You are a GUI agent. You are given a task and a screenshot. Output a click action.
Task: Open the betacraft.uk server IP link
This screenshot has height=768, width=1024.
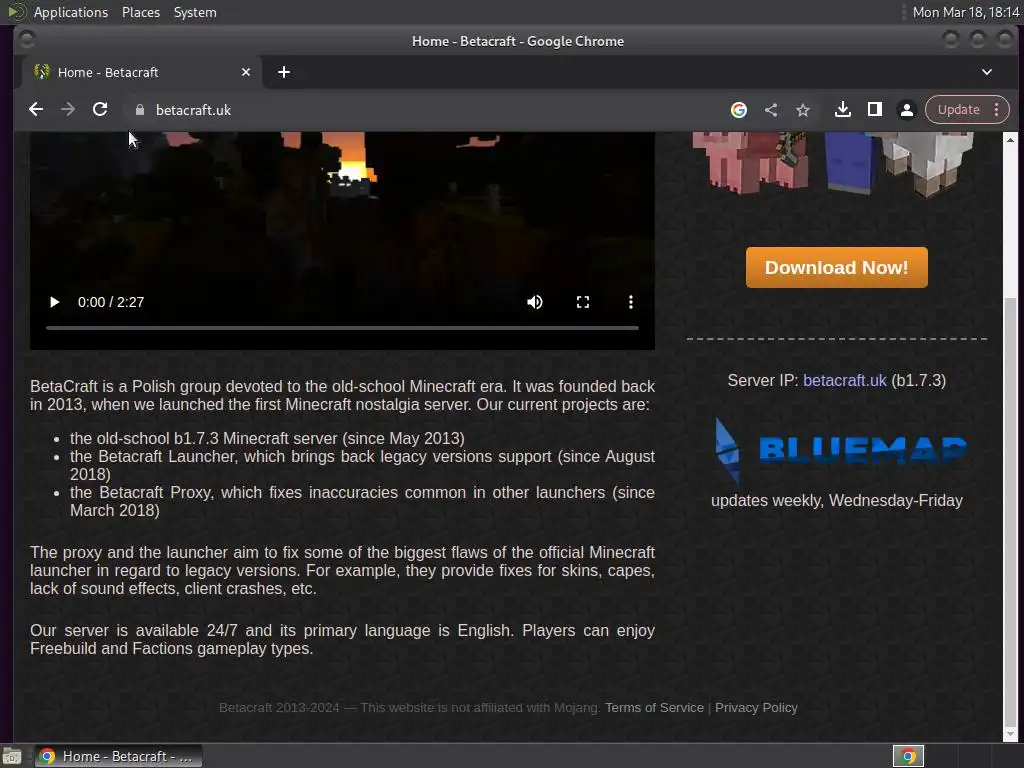[844, 381]
